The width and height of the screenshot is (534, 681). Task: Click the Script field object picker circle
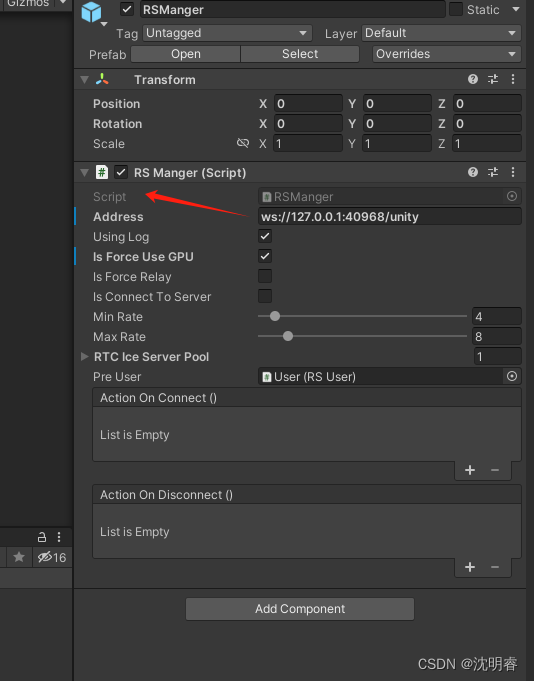click(512, 196)
